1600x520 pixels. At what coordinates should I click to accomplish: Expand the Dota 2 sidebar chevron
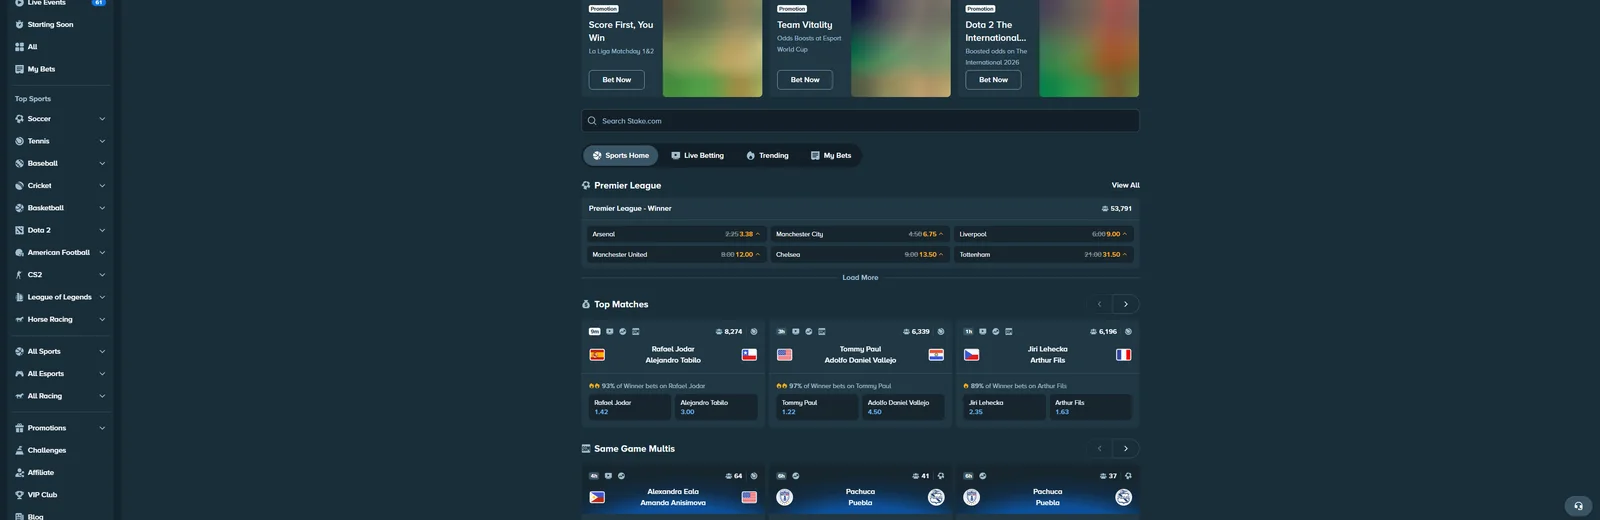102,230
